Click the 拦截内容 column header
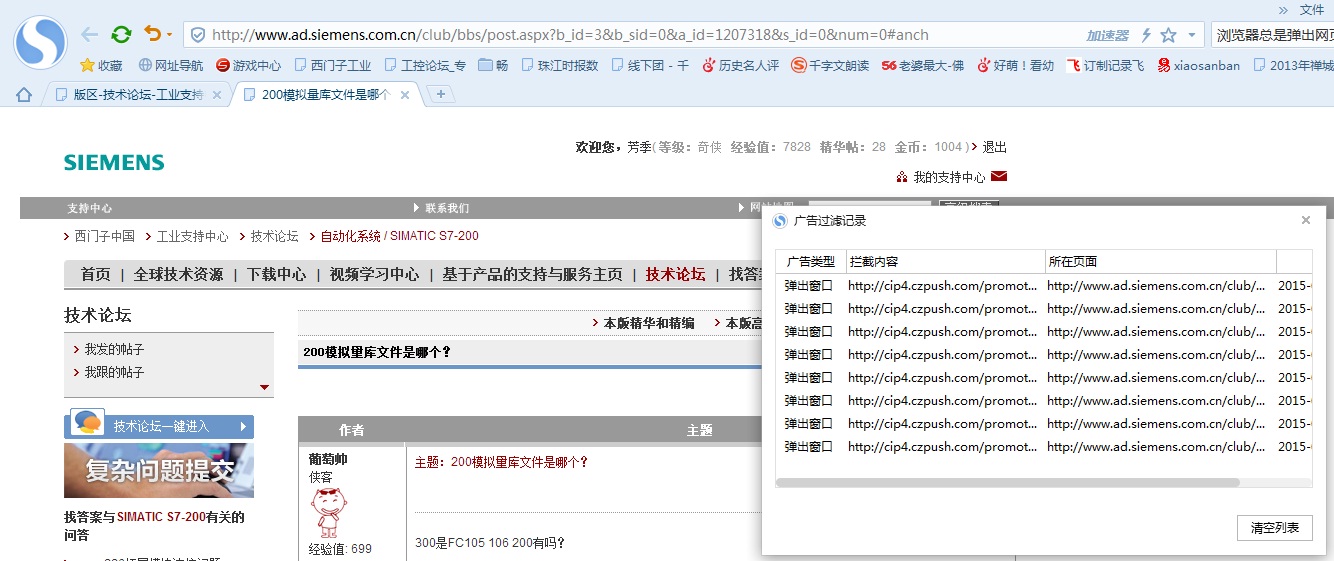The height and width of the screenshot is (561, 1334). tap(946, 261)
